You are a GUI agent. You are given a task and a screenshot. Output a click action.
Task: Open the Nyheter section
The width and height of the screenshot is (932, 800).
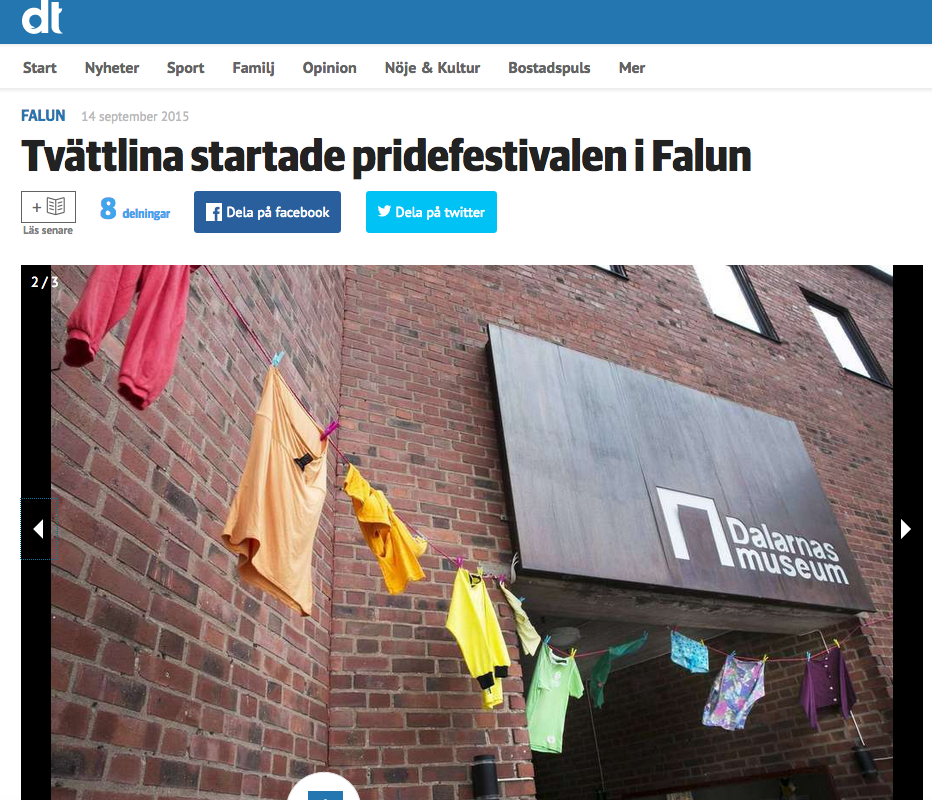(x=112, y=68)
